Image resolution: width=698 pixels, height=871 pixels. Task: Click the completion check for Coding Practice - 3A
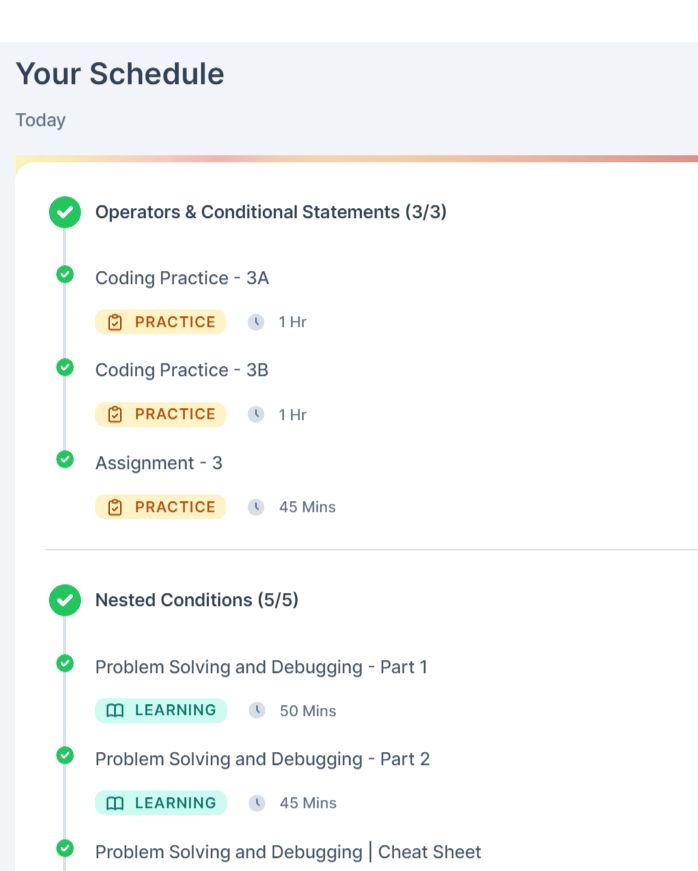click(65, 274)
